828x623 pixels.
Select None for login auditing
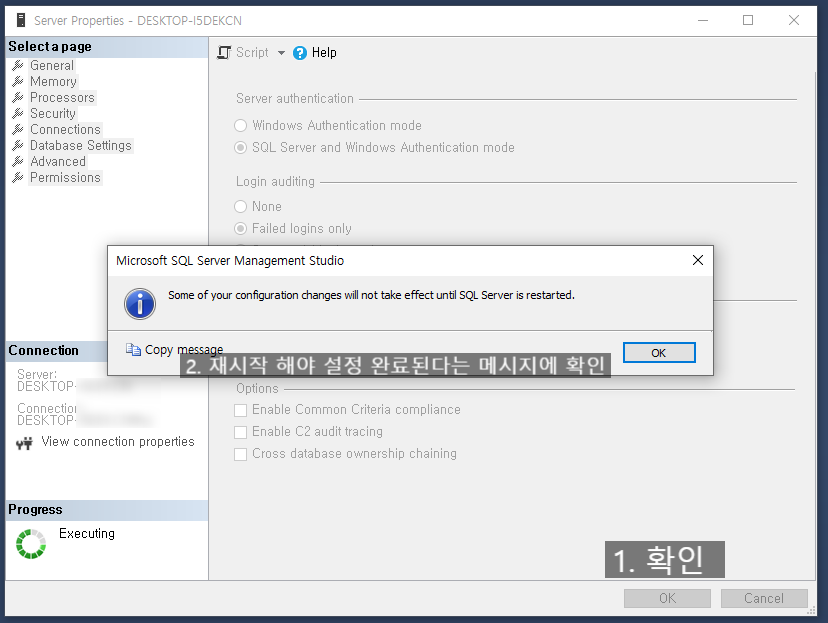(240, 206)
